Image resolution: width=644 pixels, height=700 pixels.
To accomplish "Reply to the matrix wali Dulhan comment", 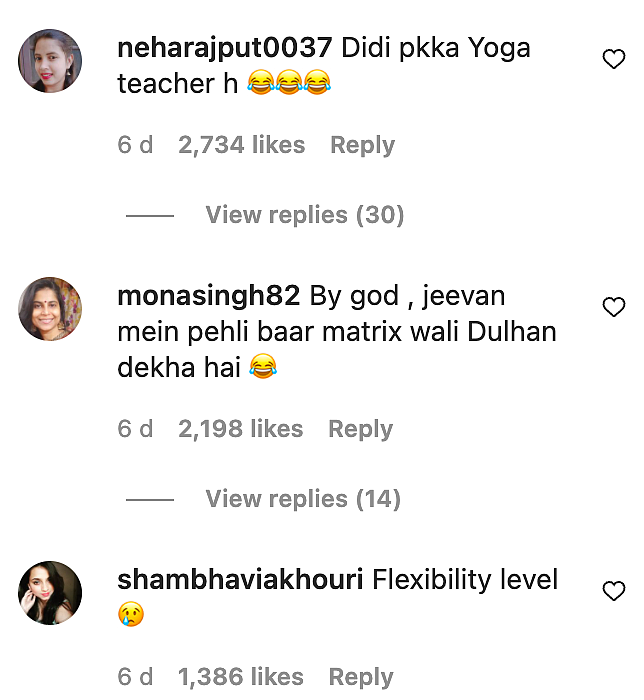I will (361, 429).
